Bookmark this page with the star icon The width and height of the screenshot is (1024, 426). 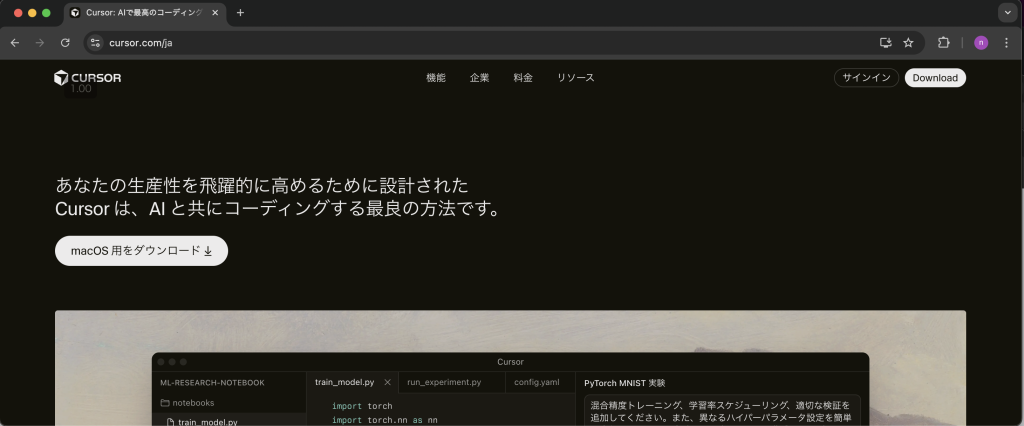point(908,43)
